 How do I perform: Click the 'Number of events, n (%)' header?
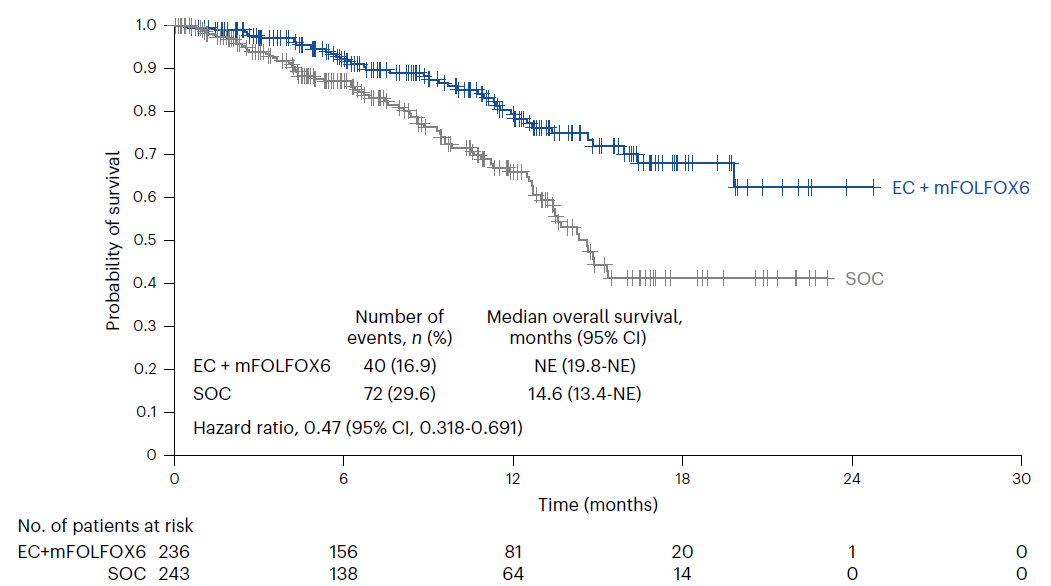click(x=399, y=327)
